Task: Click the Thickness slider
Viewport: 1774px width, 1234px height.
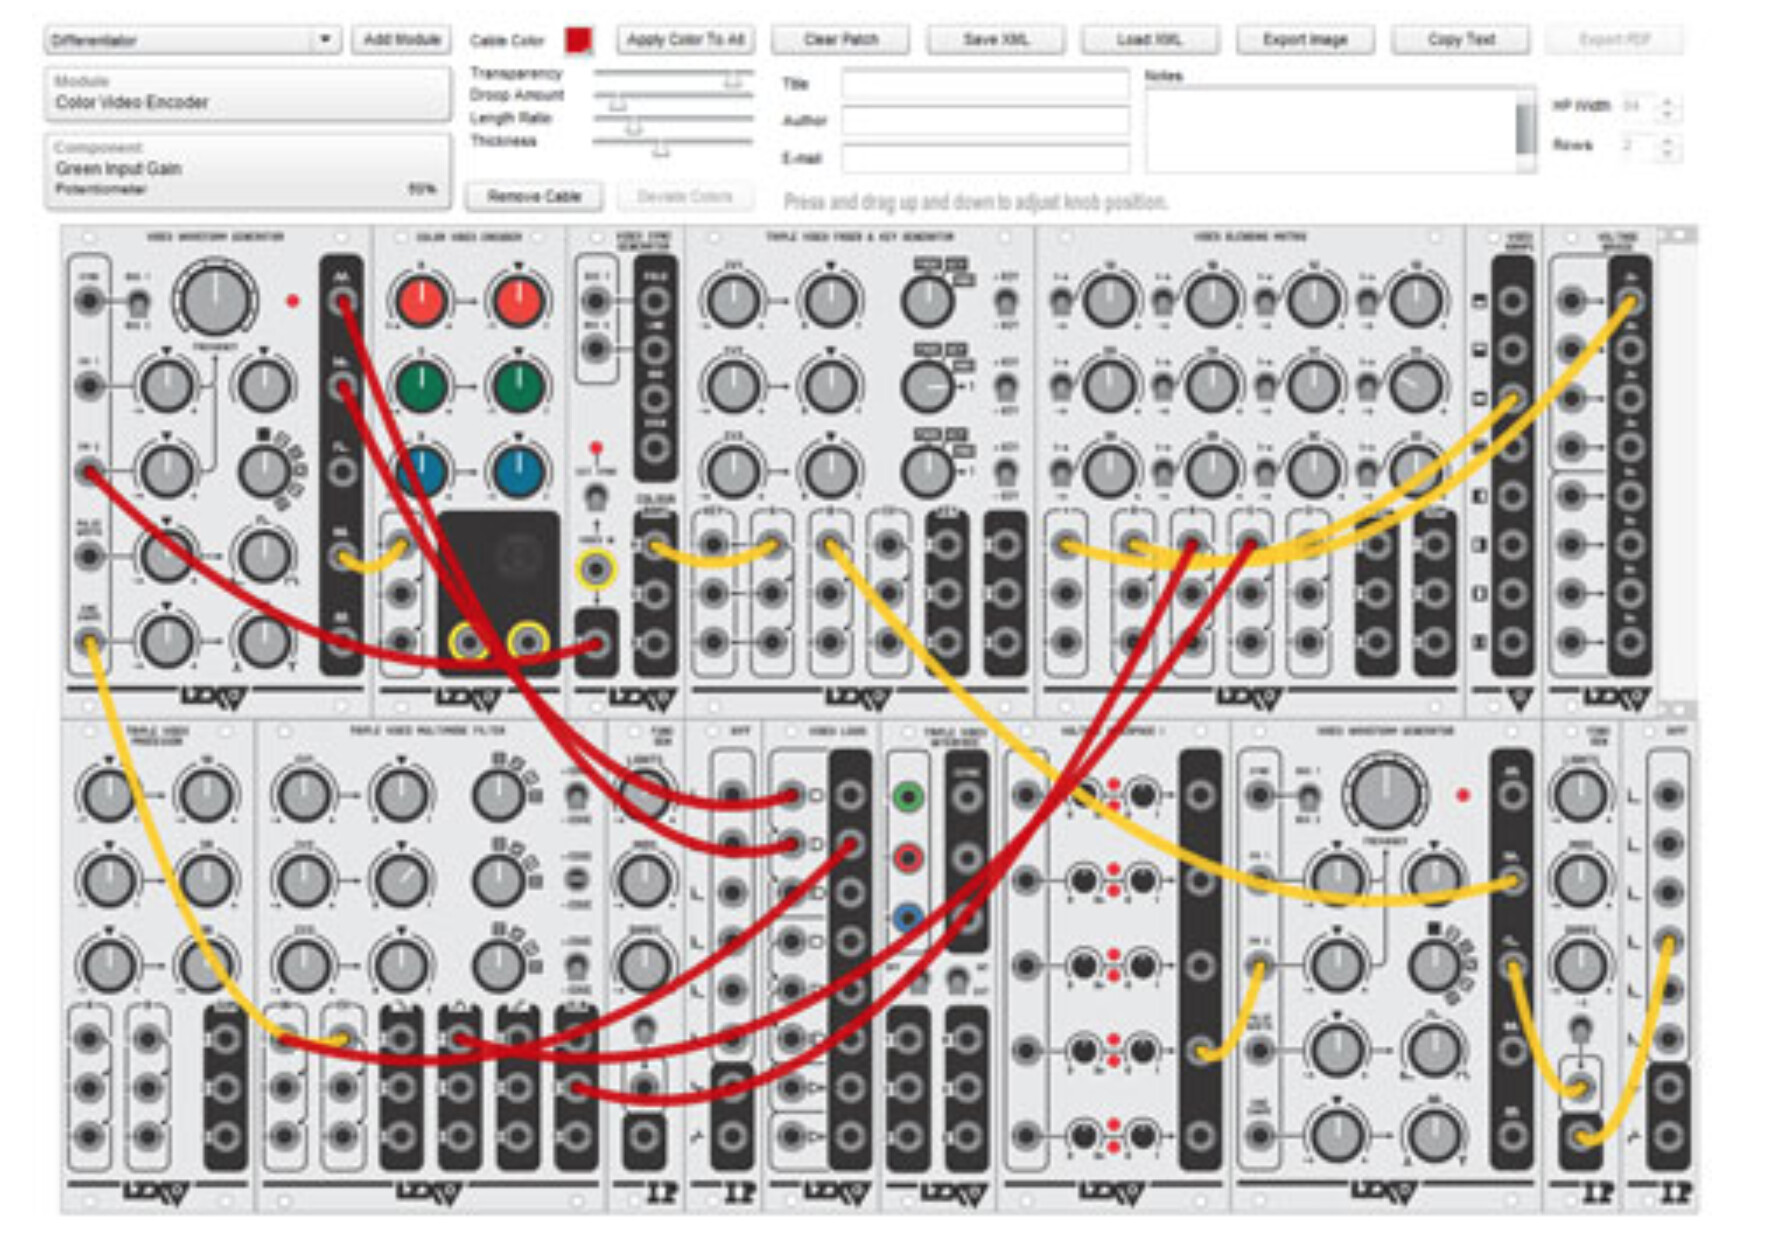Action: click(673, 144)
